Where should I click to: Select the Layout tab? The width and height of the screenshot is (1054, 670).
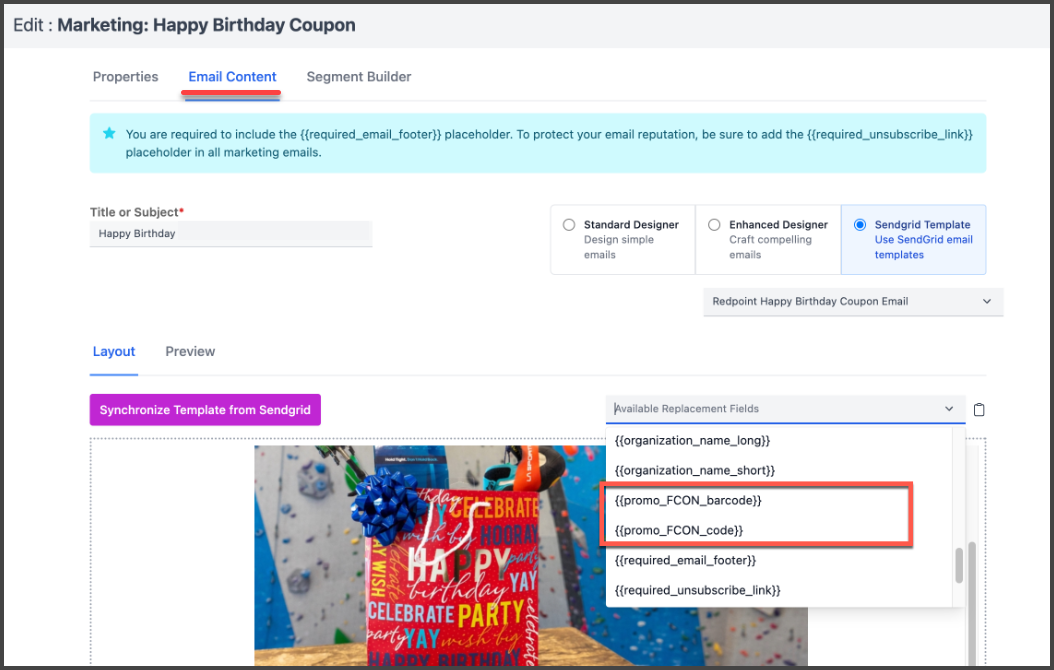[114, 352]
